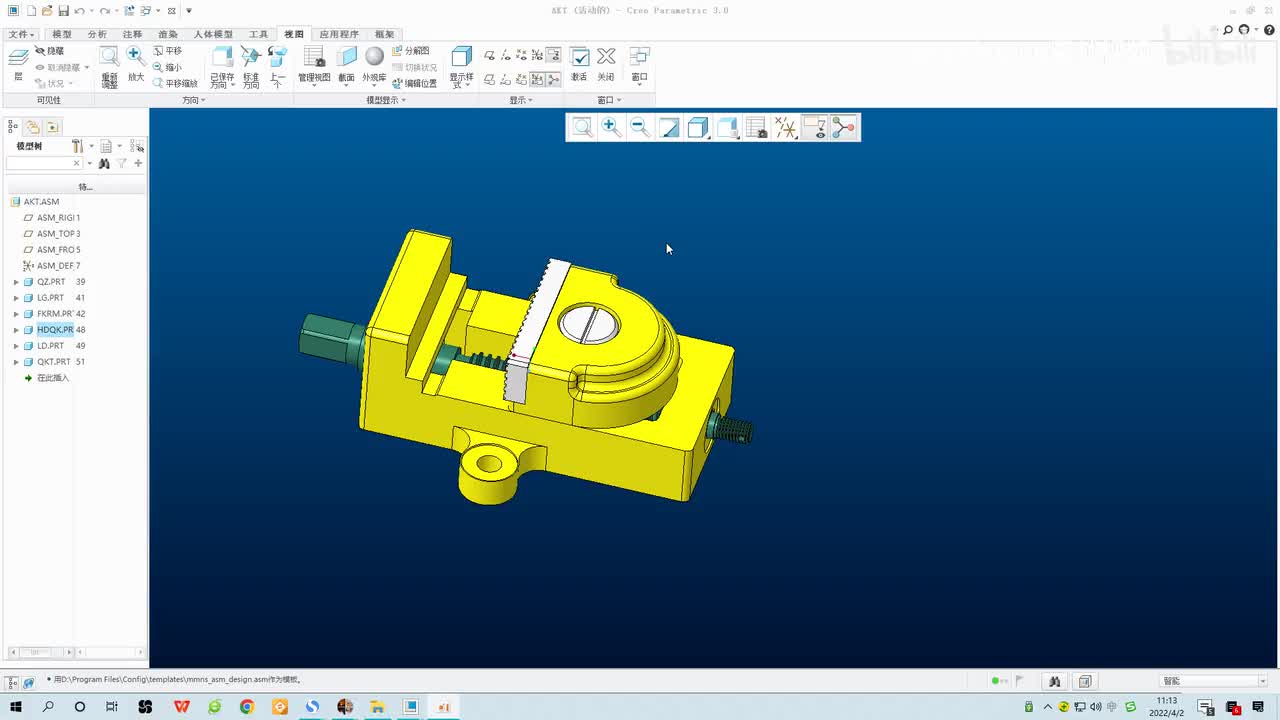Click the 隐藏 (Hide) button

point(49,51)
